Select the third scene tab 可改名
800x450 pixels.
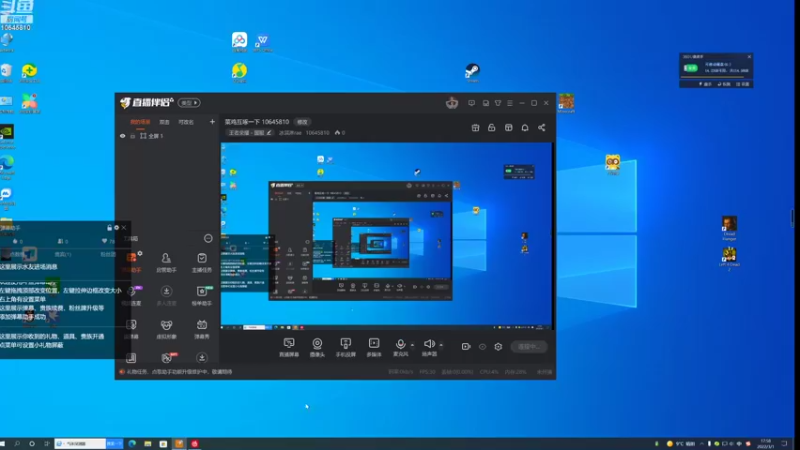tap(186, 122)
